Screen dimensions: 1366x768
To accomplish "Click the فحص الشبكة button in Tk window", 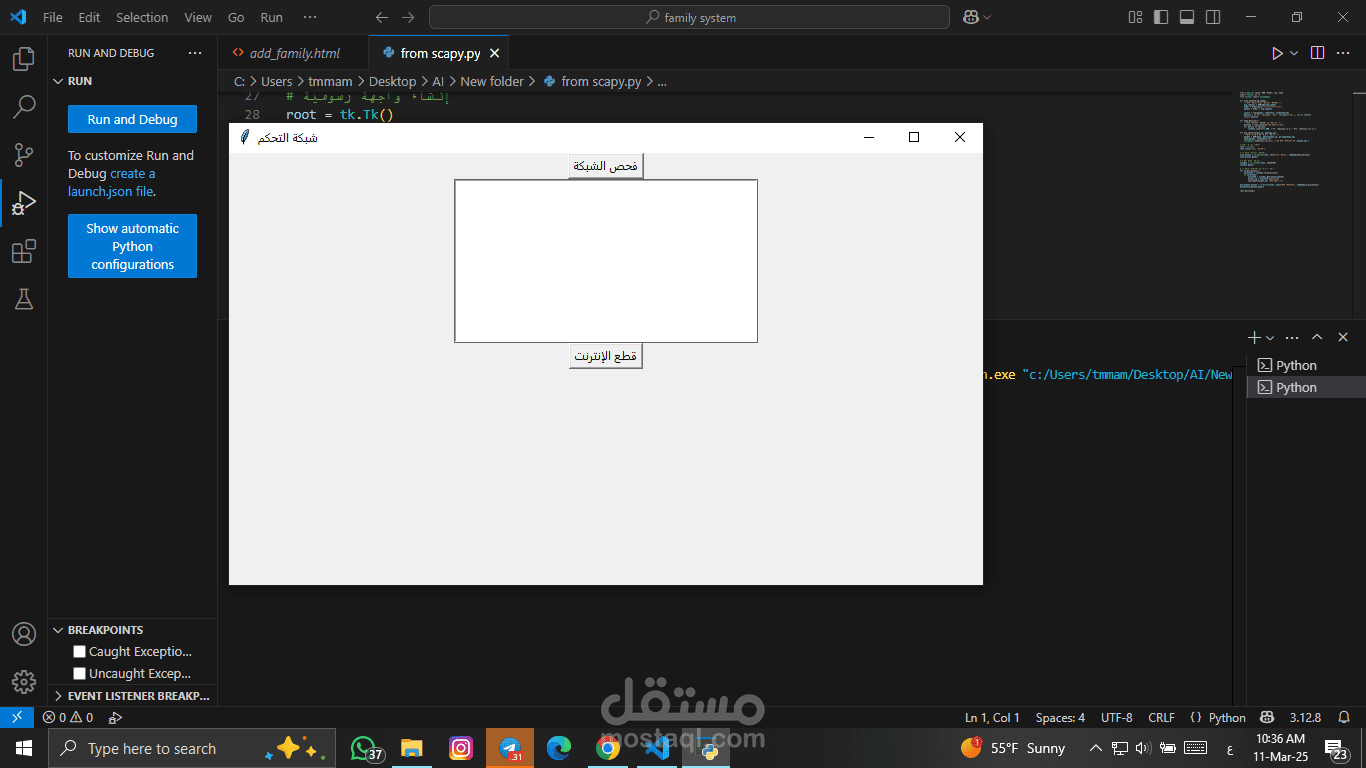I will click(x=606, y=166).
